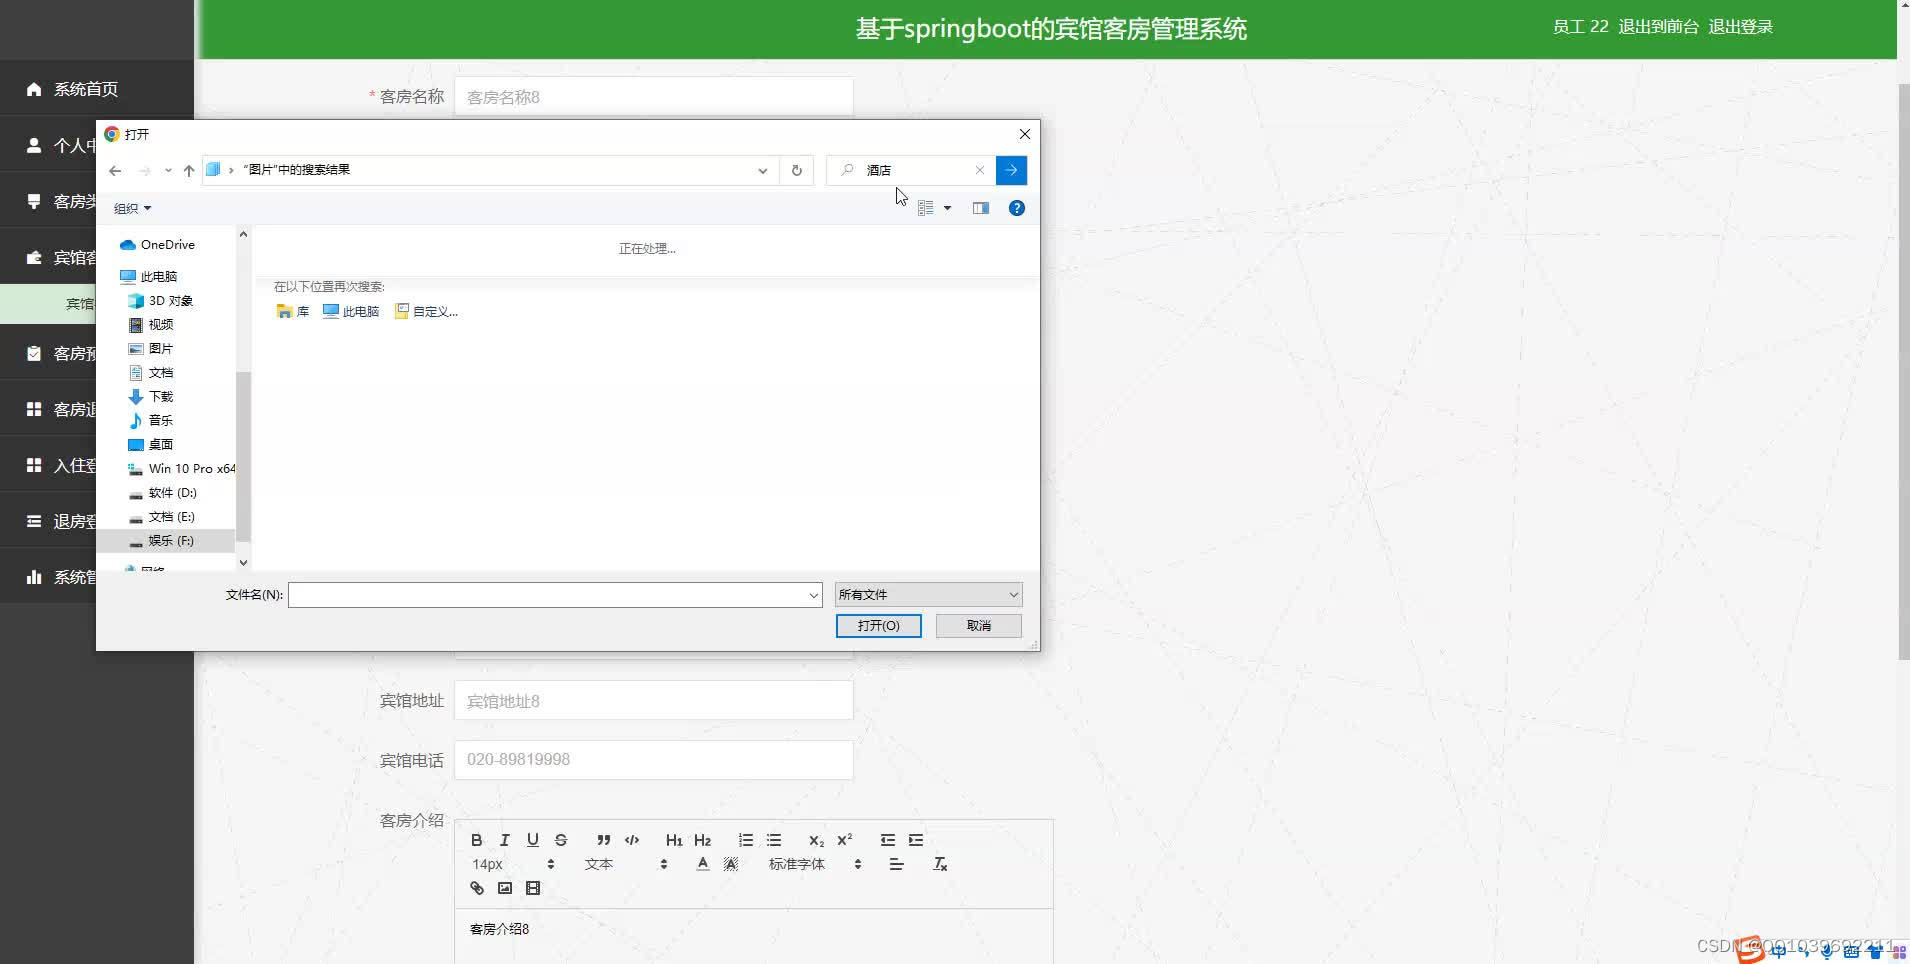Click the 宾馆电话 input field

coord(654,760)
